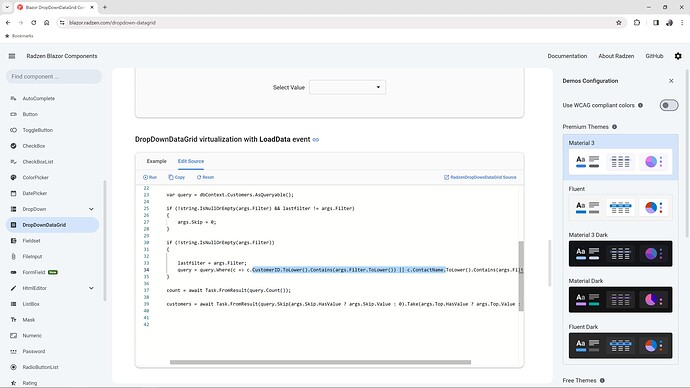The image size is (690, 388).
Task: Open the hamburger navigation menu
Action: pyautogui.click(x=12, y=56)
